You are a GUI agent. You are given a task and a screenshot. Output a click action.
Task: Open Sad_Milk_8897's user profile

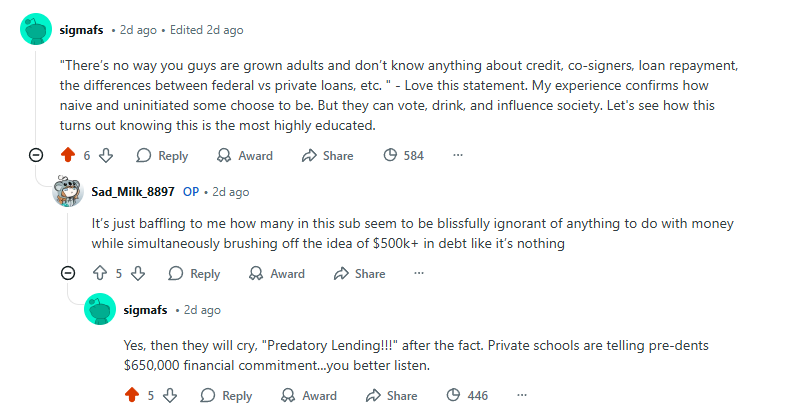pyautogui.click(x=133, y=191)
